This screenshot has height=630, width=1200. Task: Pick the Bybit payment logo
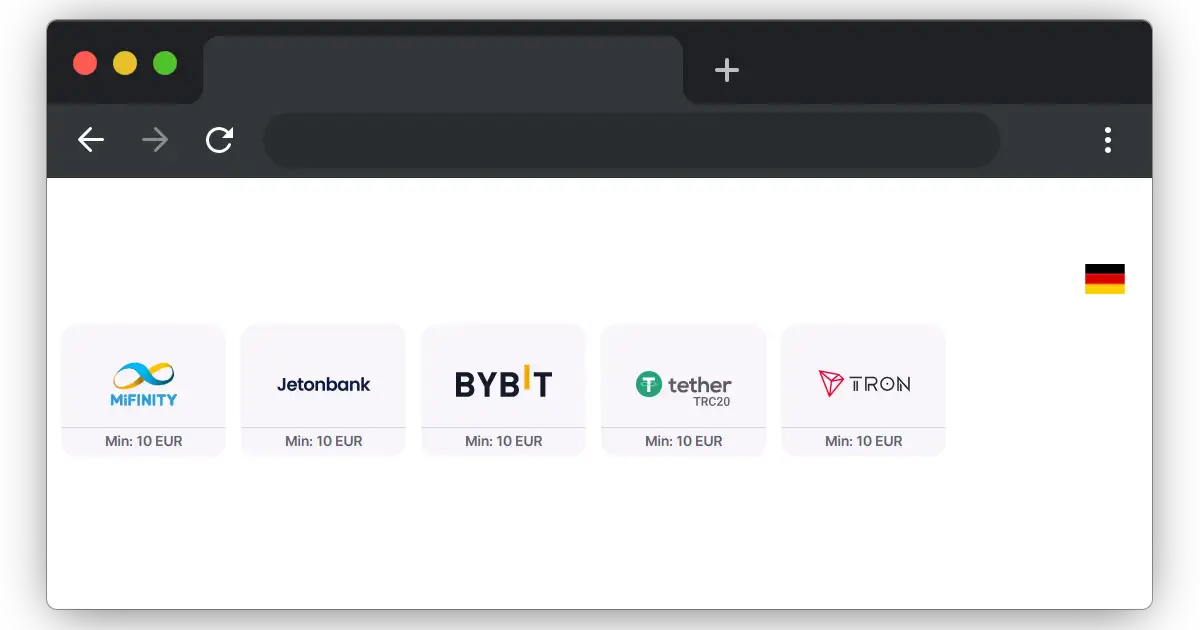pos(504,383)
